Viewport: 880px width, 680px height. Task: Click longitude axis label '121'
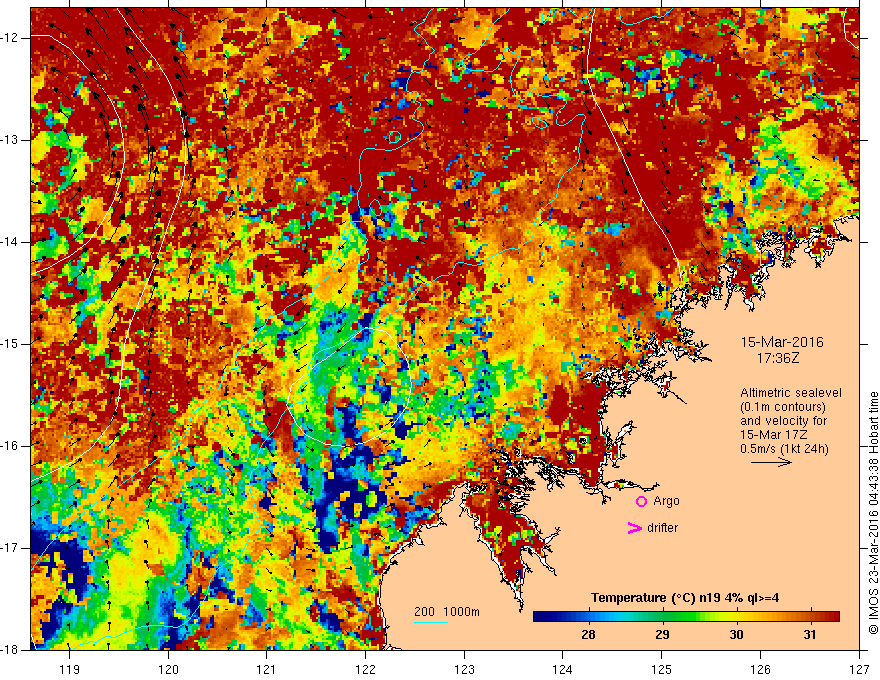[267, 670]
